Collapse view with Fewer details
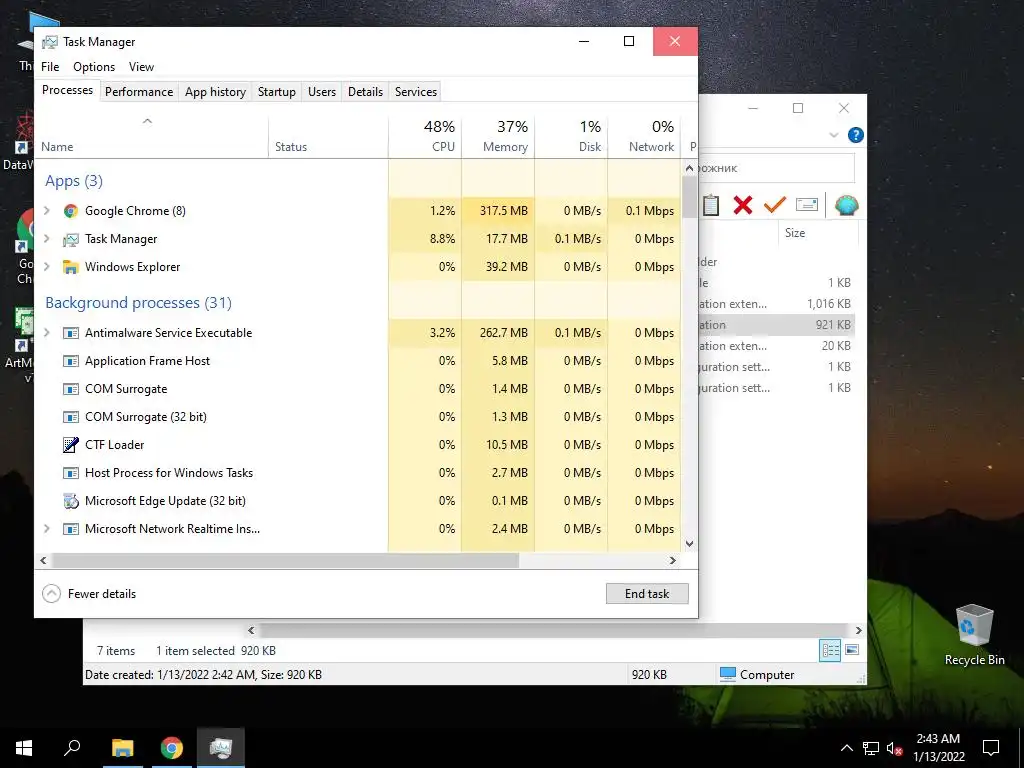Viewport: 1024px width, 768px height. pyautogui.click(x=89, y=594)
